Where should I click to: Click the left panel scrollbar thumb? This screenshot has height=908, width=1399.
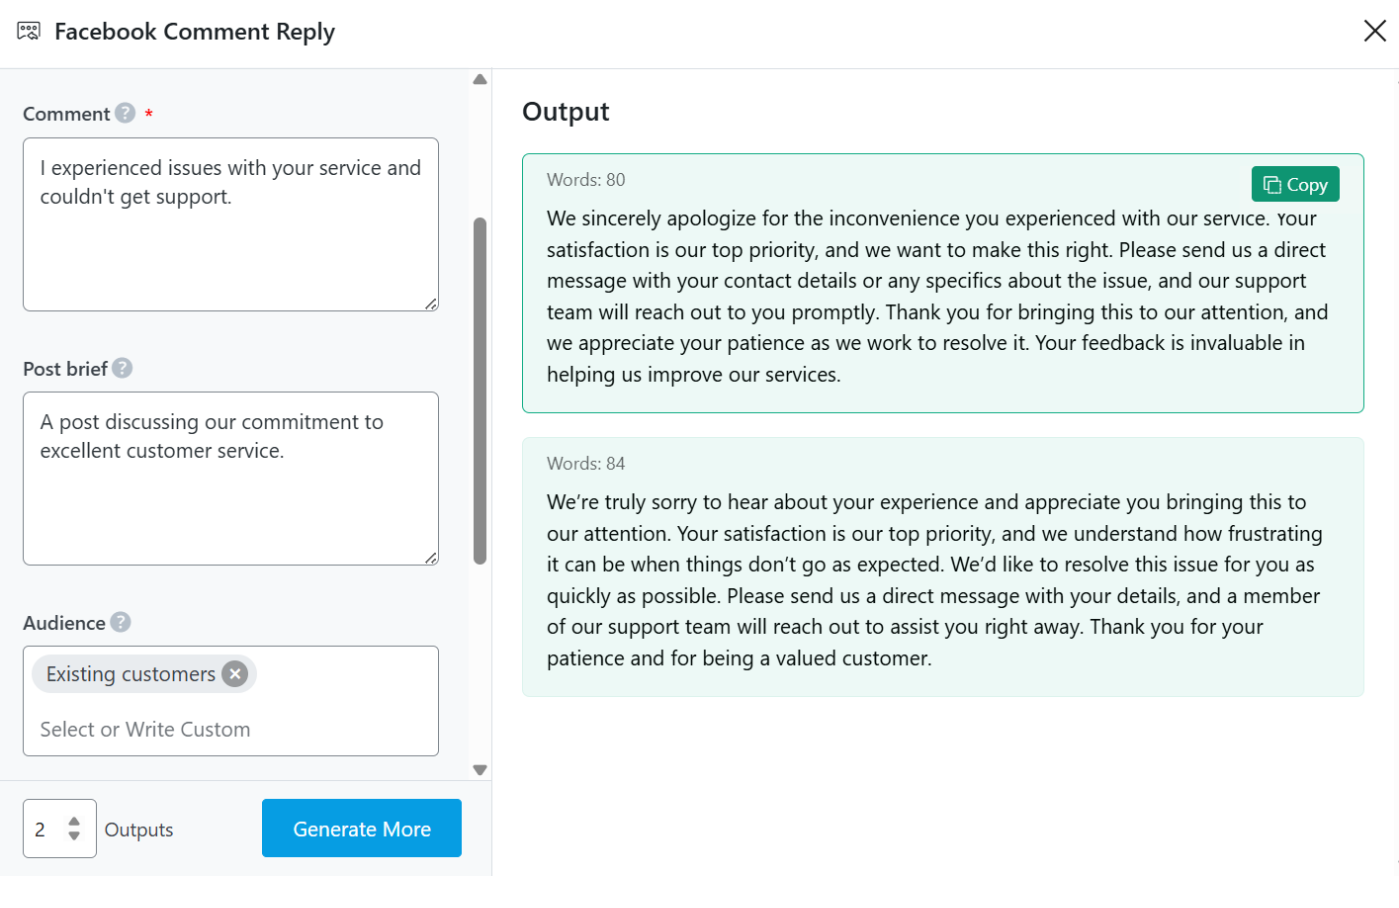point(480,390)
